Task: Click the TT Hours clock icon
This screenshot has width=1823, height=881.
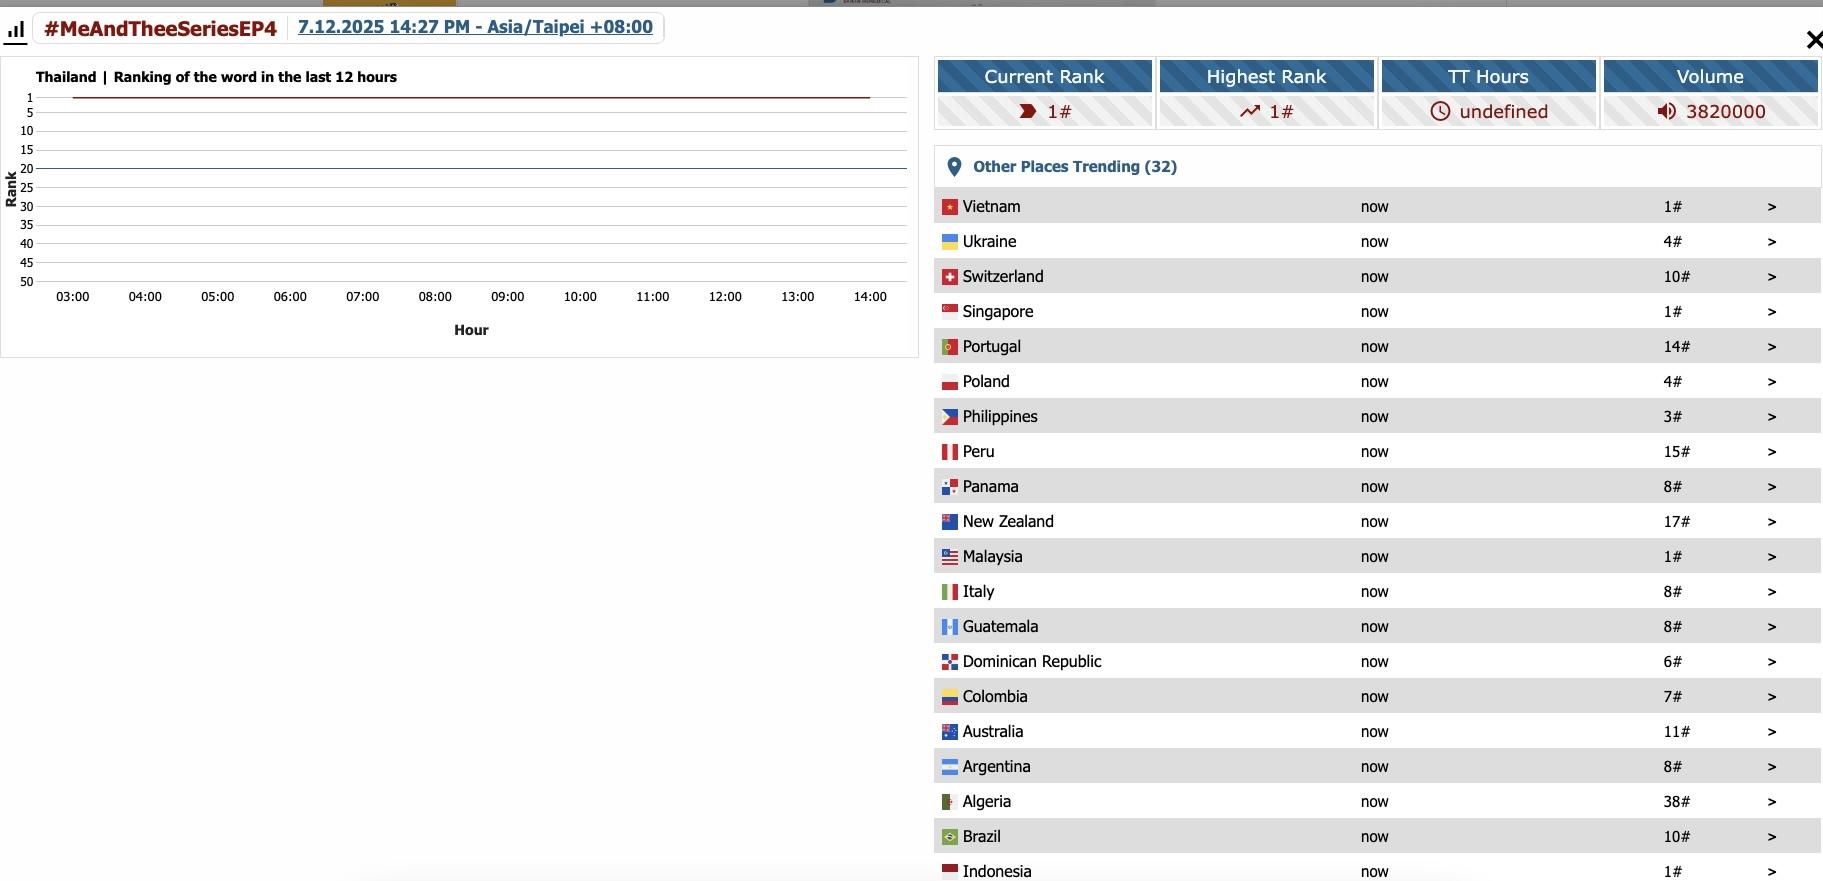Action: click(x=1440, y=112)
